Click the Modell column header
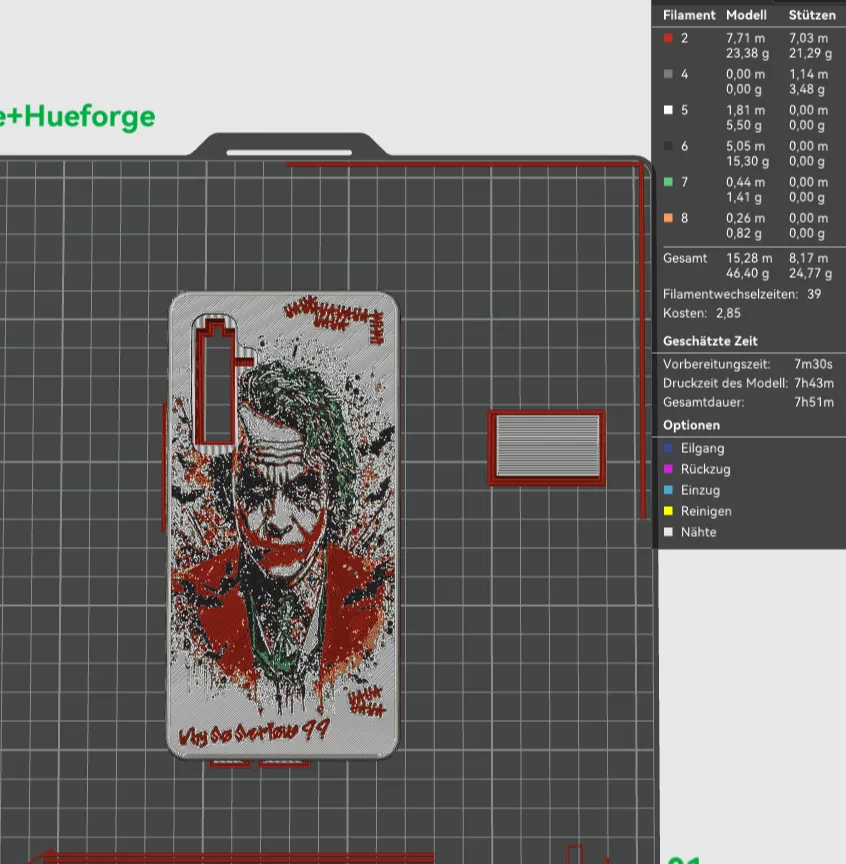The image size is (846, 864). tap(746, 15)
